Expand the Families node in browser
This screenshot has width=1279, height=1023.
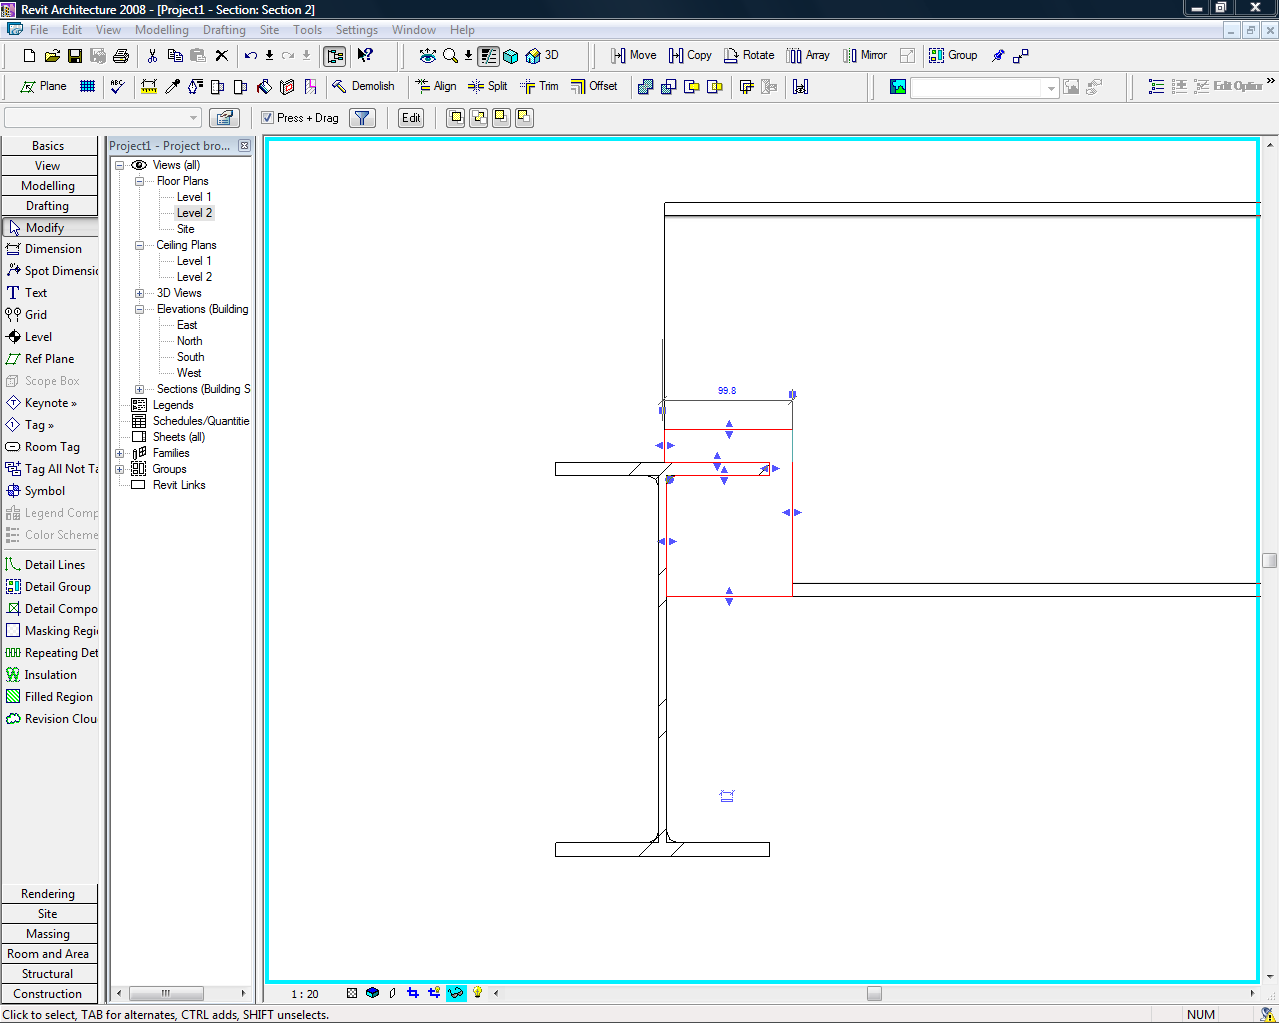coord(120,453)
